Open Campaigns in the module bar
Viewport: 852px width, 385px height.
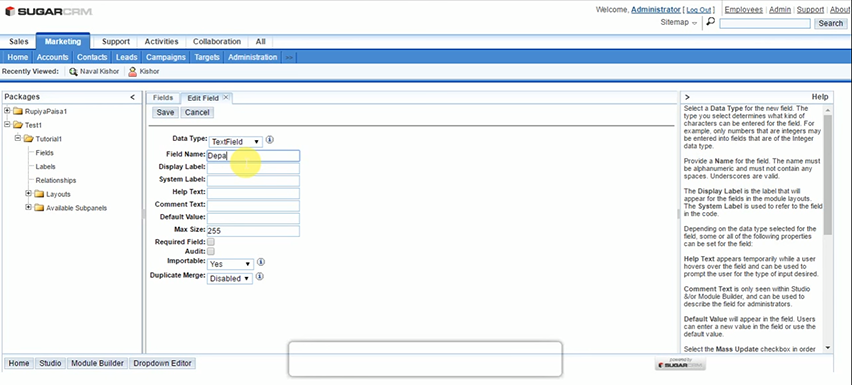(x=166, y=57)
